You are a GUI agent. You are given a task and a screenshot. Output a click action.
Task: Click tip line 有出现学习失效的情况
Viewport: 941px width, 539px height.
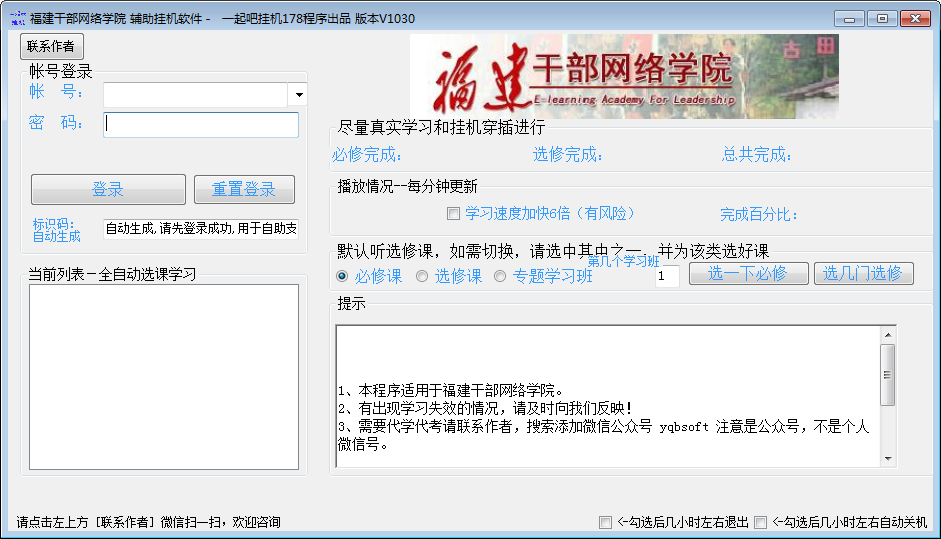coord(485,409)
